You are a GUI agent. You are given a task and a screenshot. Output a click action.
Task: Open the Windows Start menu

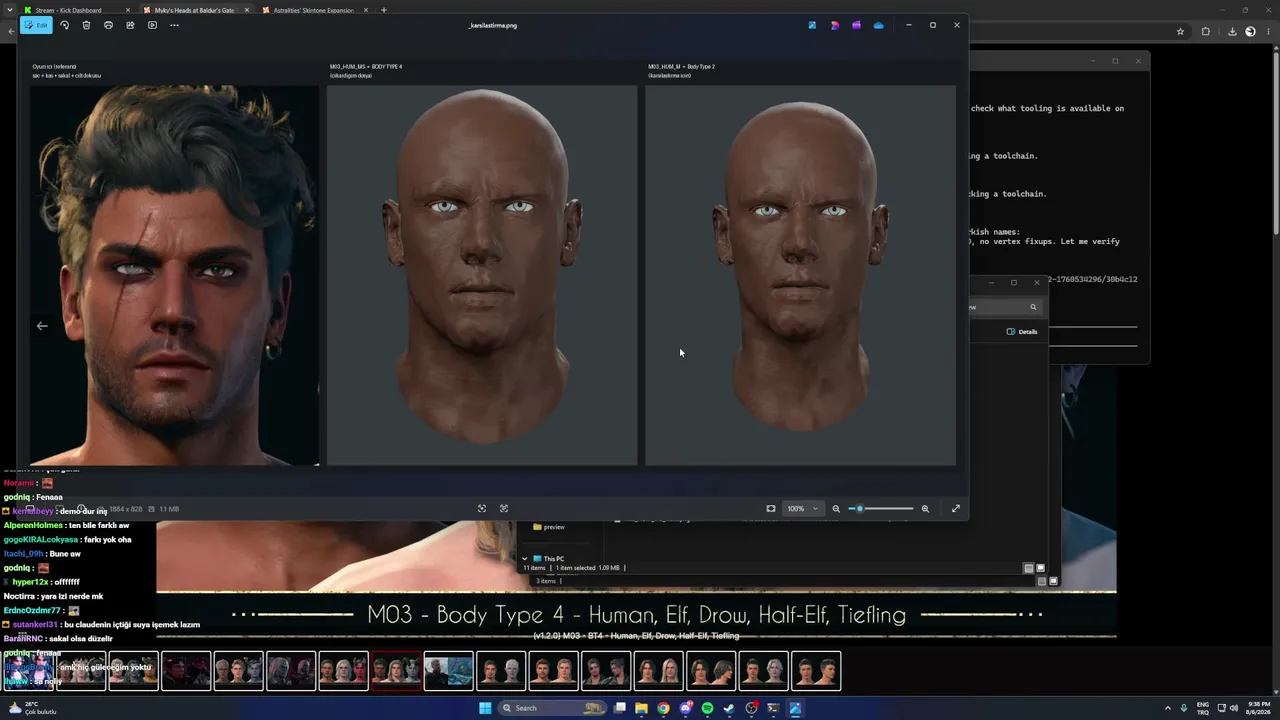[x=485, y=708]
